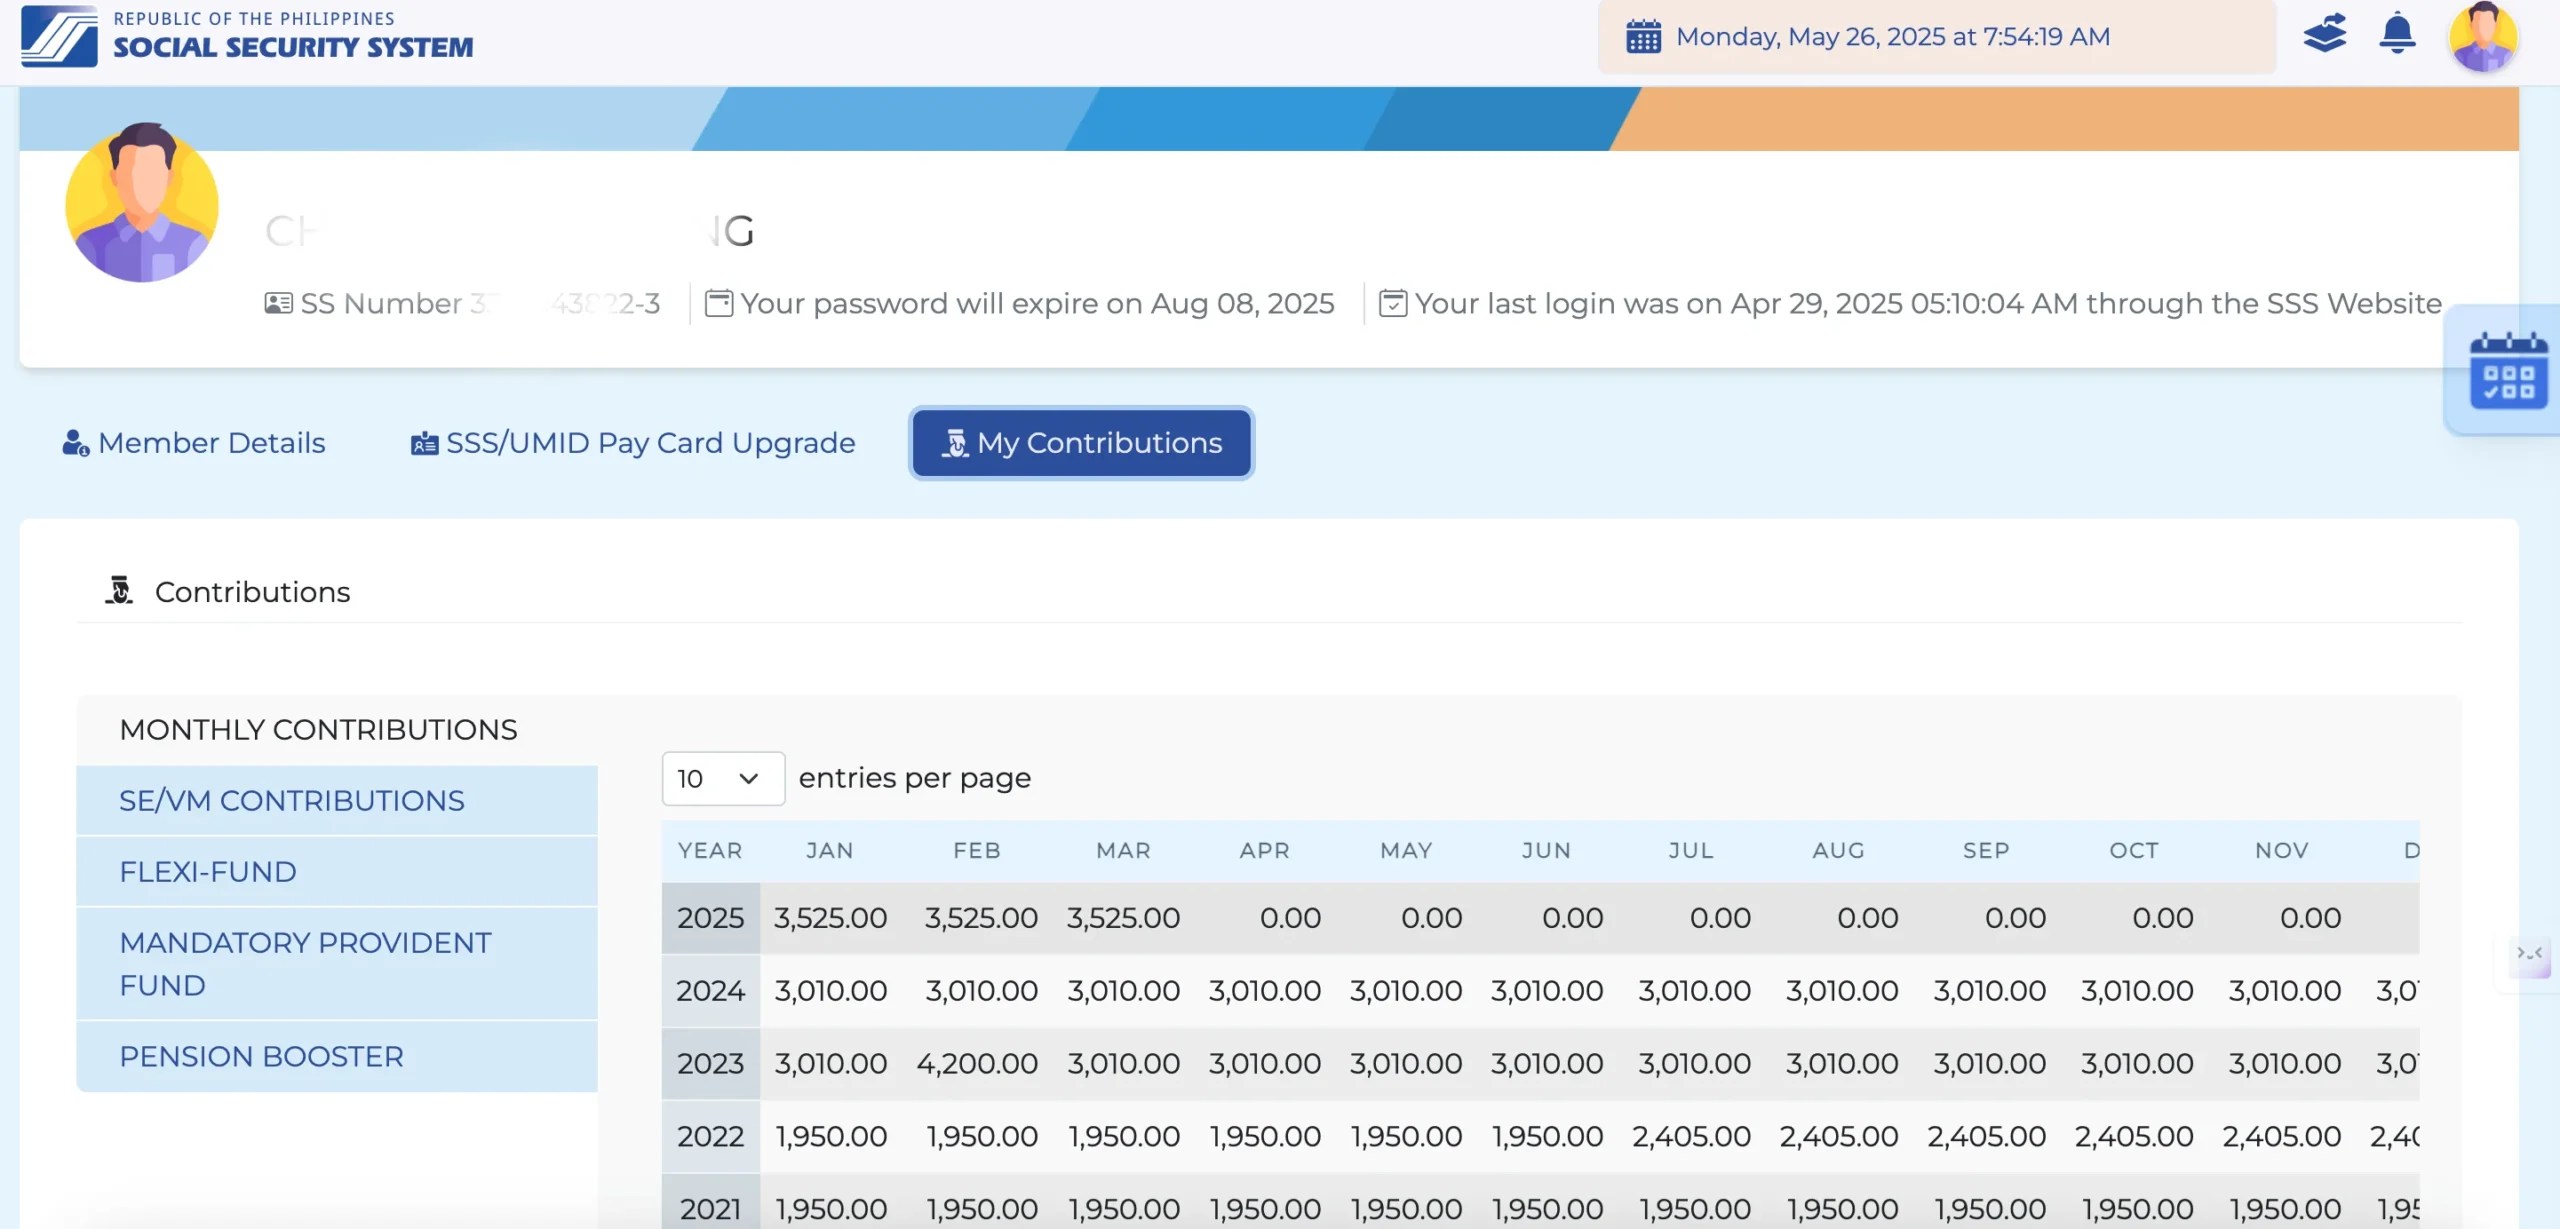The image size is (2560, 1229).
Task: Click the February 2023 4,200.00 cell
Action: [x=977, y=1063]
